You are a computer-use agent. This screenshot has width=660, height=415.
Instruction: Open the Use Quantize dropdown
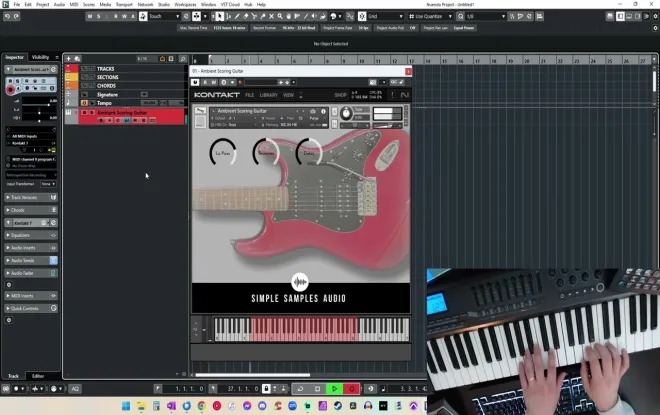coord(430,16)
